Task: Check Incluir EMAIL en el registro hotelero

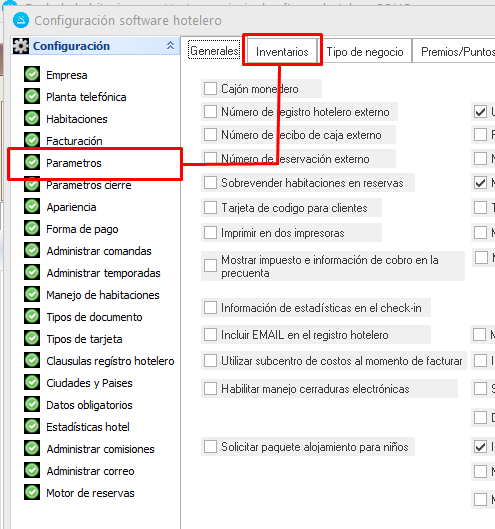Action: [210, 335]
